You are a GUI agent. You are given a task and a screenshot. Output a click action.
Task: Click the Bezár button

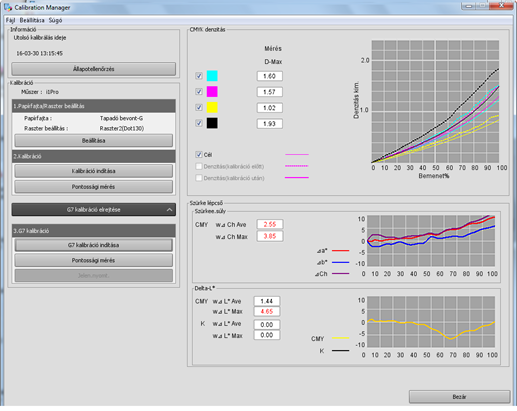point(459,397)
